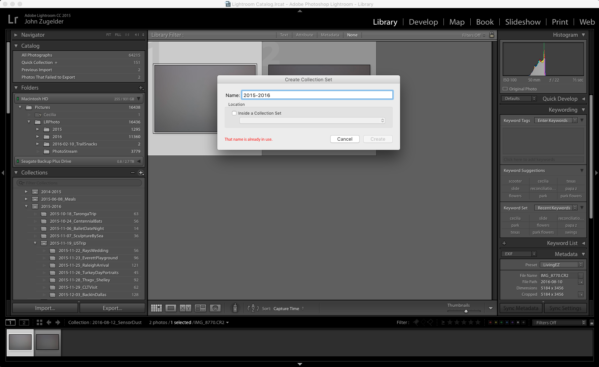The height and width of the screenshot is (367, 599).
Task: Check Inside a Collection Set checkbox
Action: point(234,113)
